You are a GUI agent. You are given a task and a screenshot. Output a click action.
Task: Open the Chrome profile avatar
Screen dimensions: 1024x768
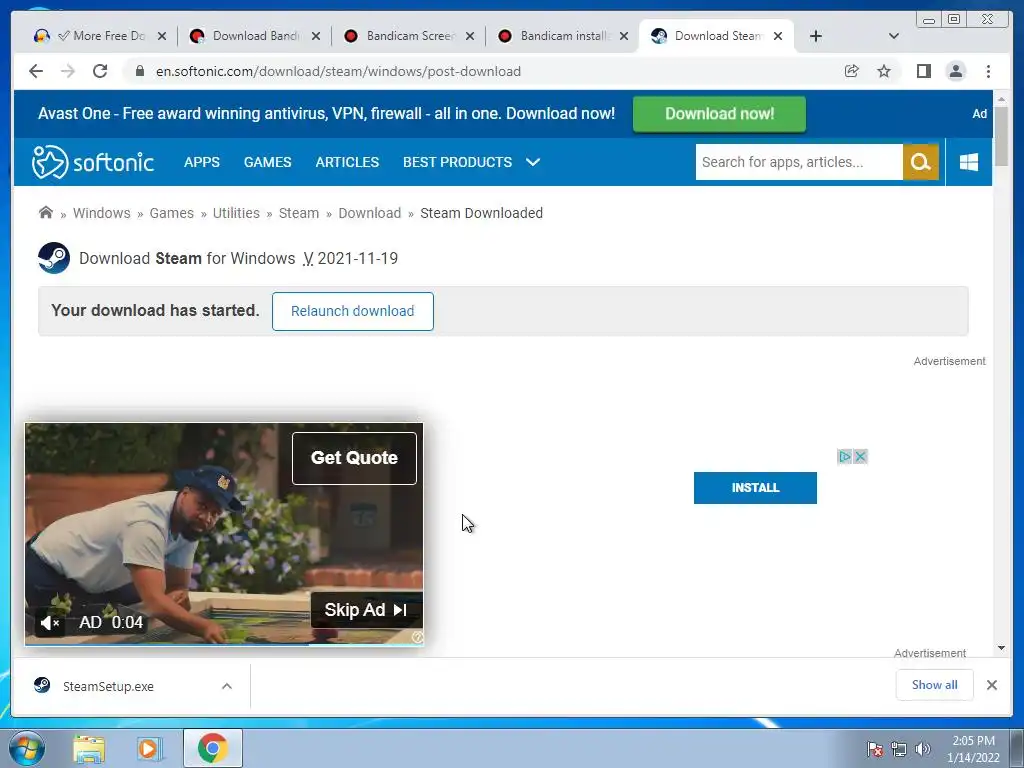click(955, 71)
